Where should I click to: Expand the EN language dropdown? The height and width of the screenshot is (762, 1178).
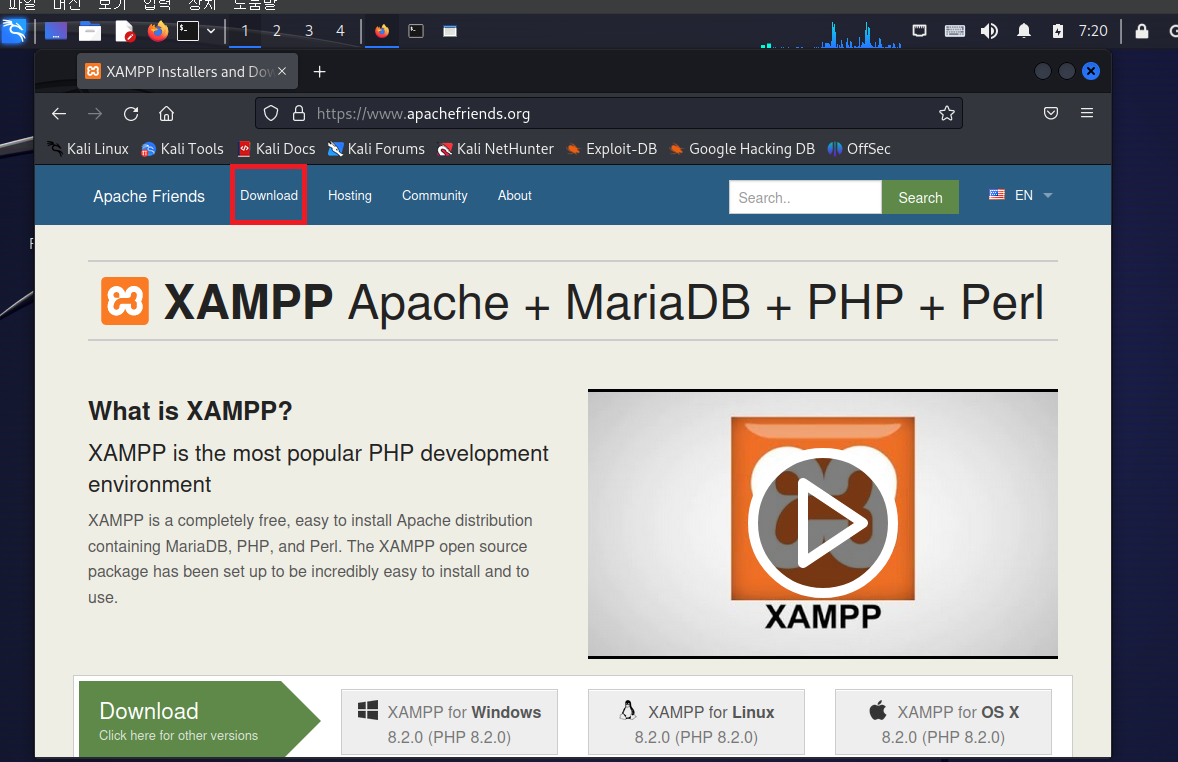(x=1021, y=195)
